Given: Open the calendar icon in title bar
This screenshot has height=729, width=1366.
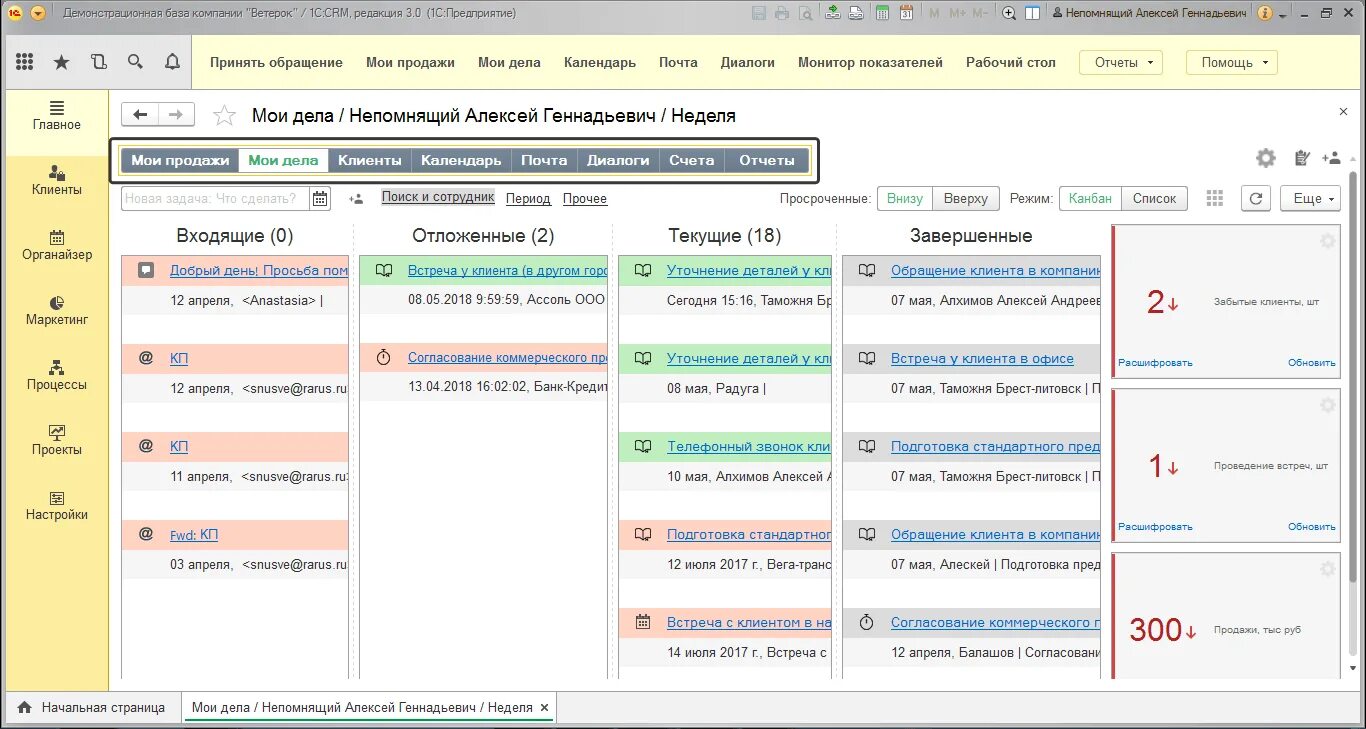Looking at the screenshot, I should (906, 13).
